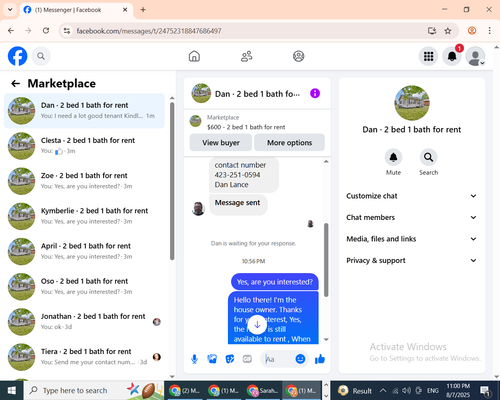Open the ENG language indicator
The image size is (500, 400).
coord(433,390)
